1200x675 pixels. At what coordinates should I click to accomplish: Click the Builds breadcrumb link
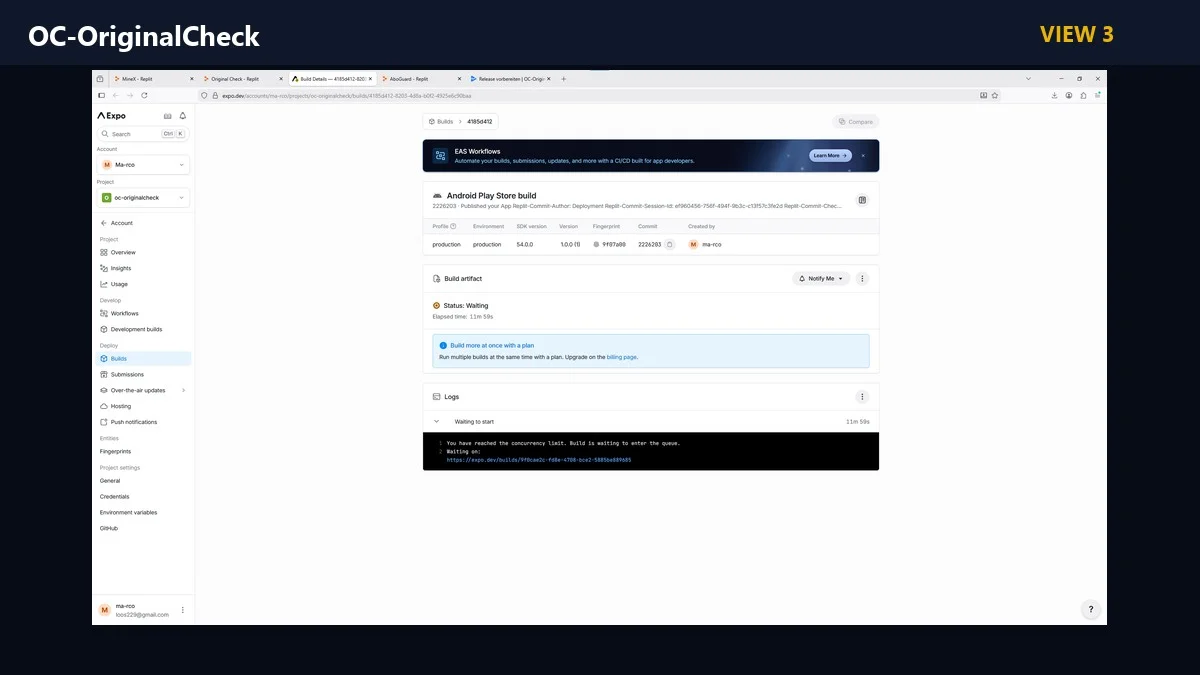pos(441,121)
